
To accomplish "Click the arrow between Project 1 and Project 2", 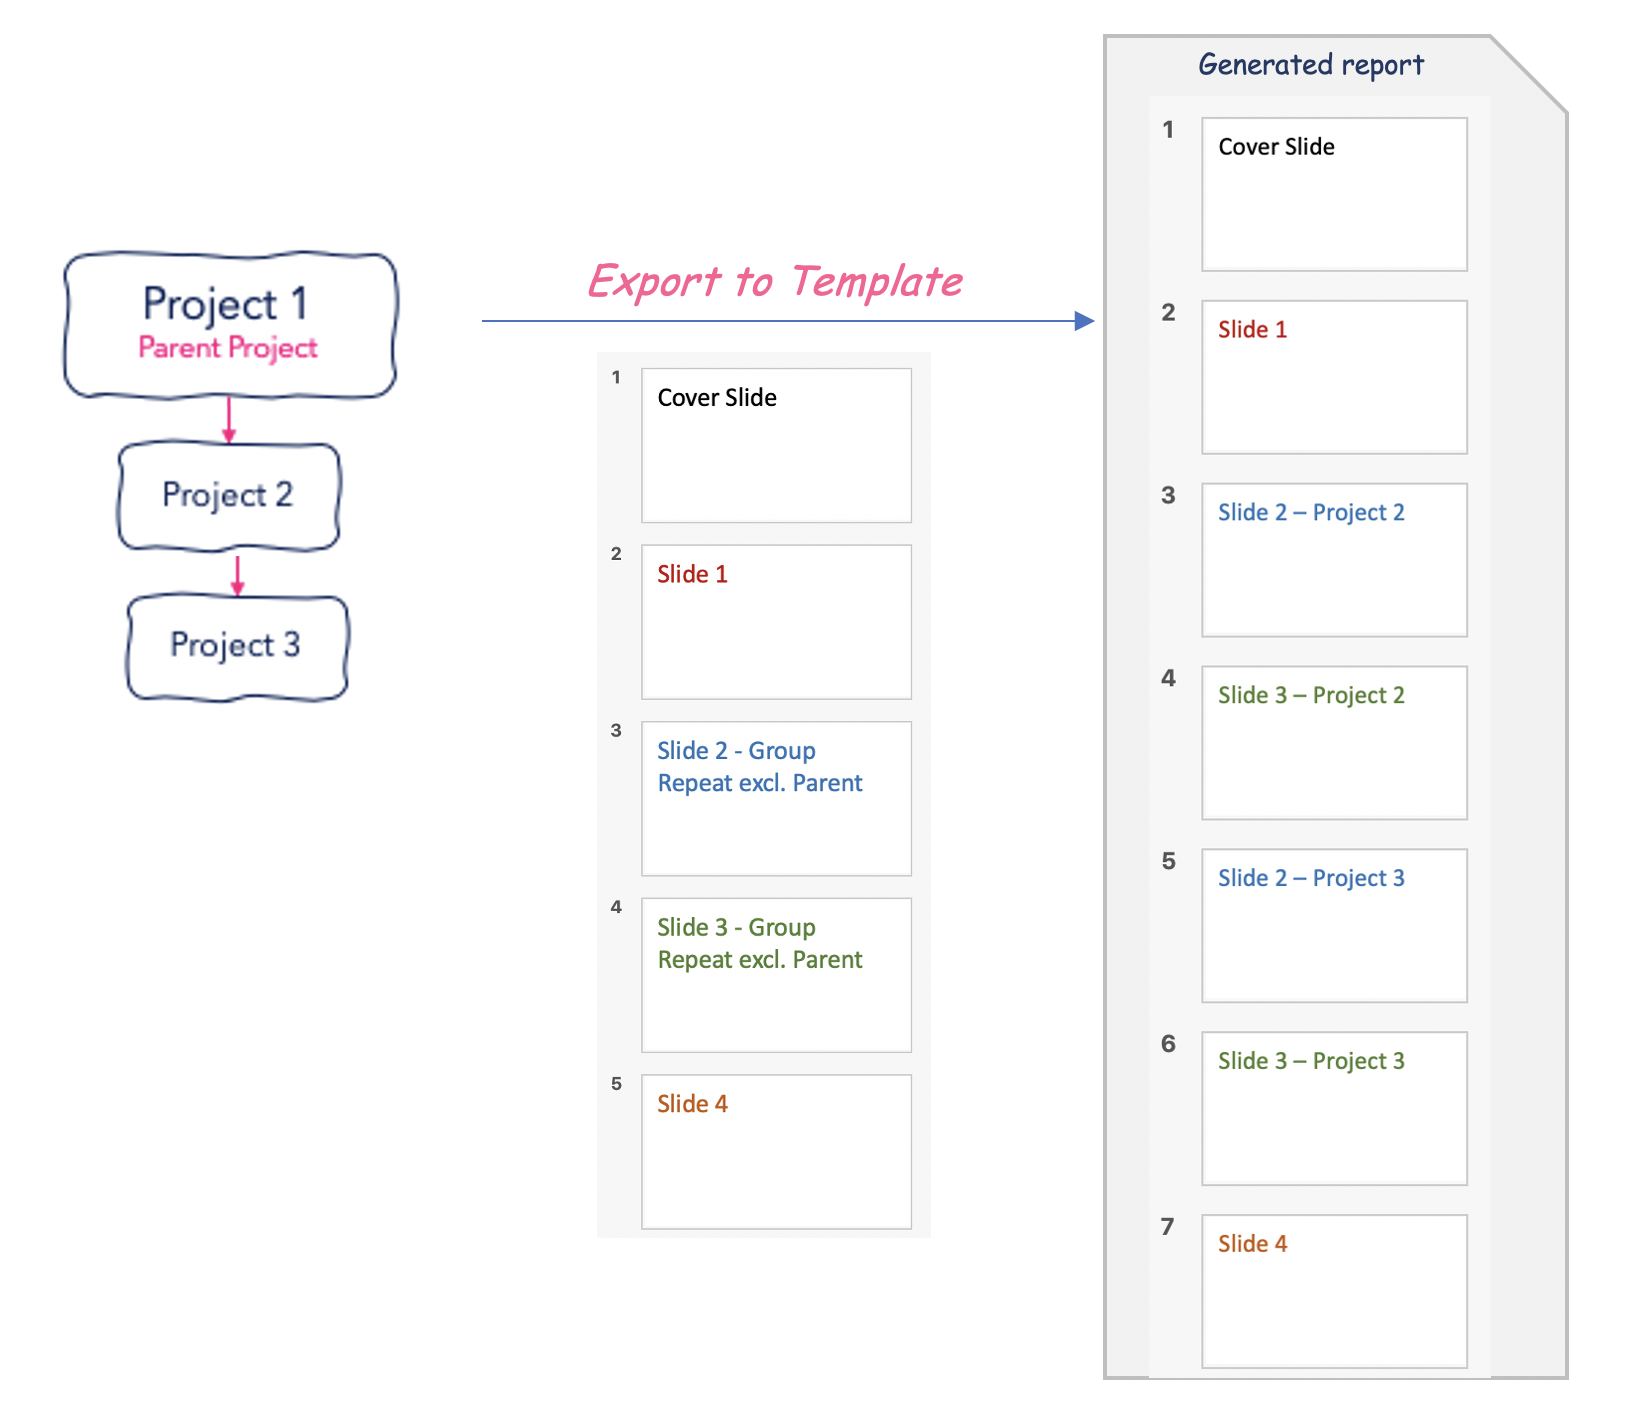I will pyautogui.click(x=229, y=420).
